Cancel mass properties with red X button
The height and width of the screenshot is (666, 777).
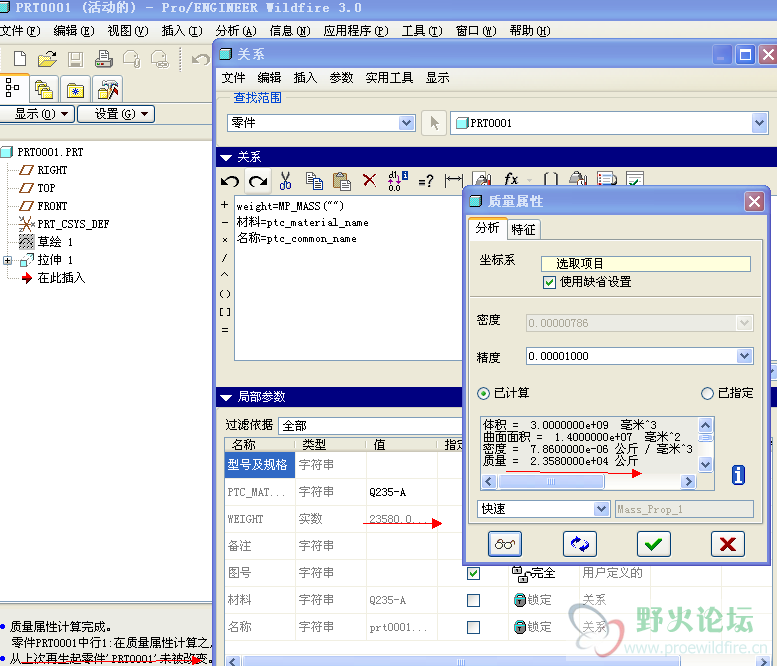(x=727, y=544)
